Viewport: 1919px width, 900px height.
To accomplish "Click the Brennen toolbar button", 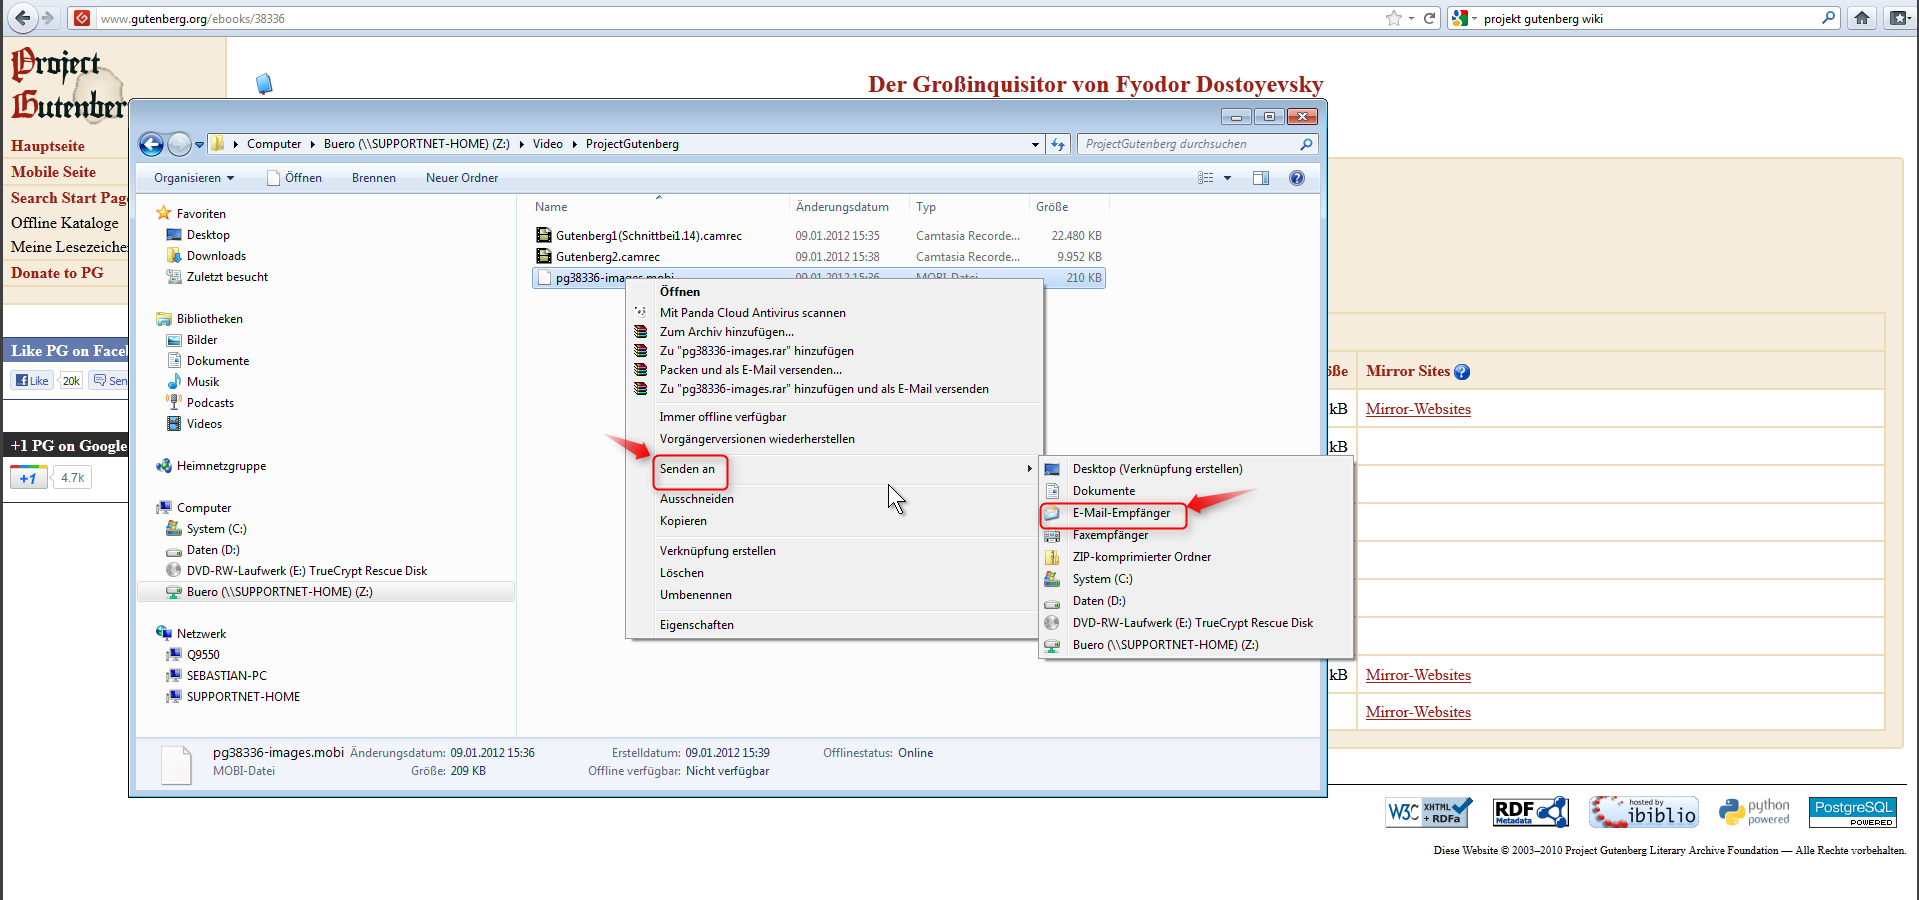I will [374, 178].
